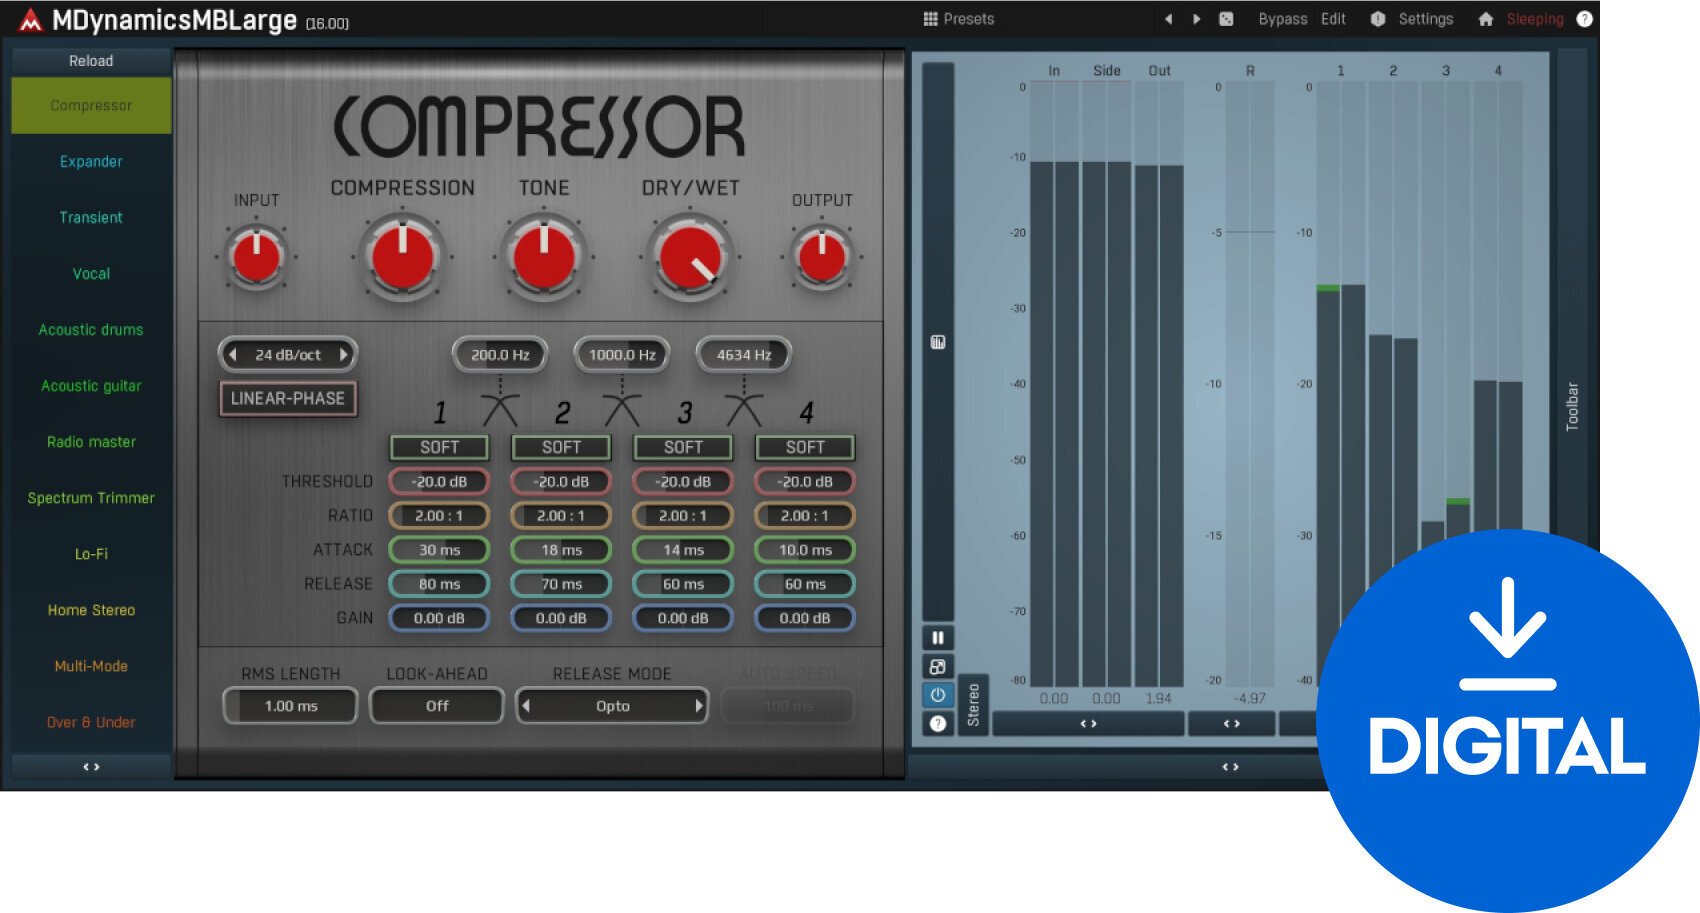Click the random preset dice icon

(x=1226, y=19)
